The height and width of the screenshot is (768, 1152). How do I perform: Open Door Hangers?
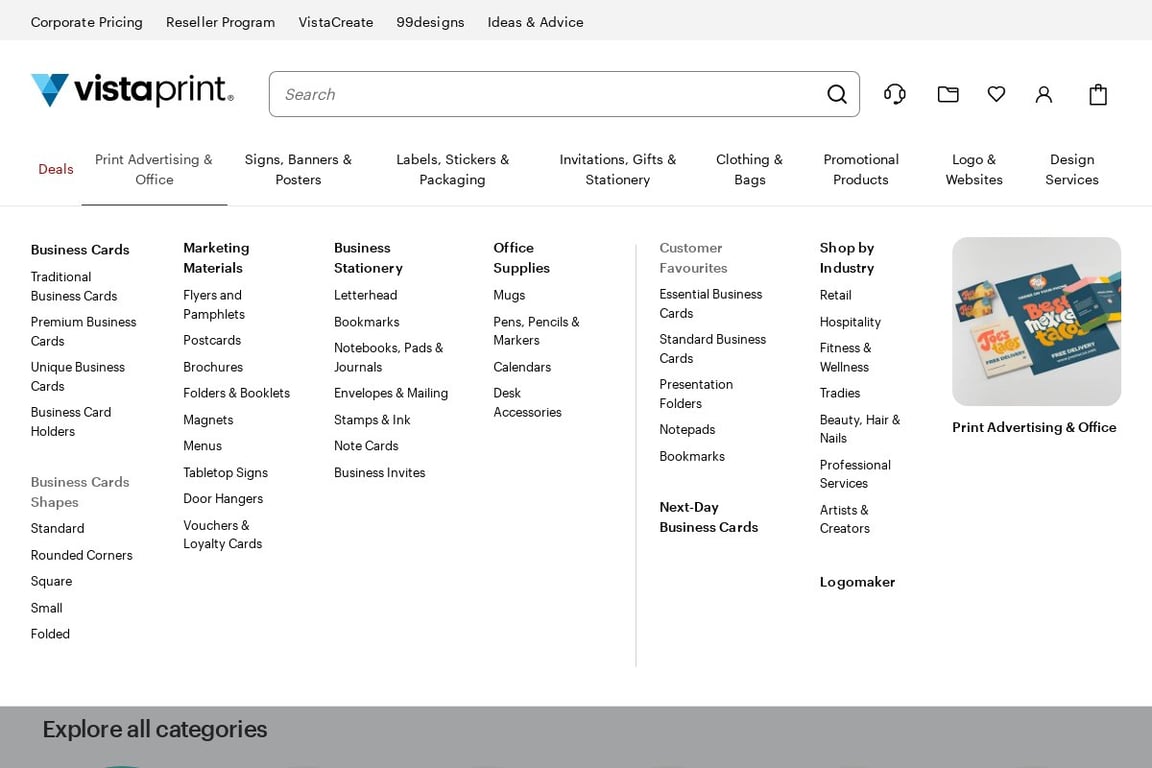(x=223, y=499)
